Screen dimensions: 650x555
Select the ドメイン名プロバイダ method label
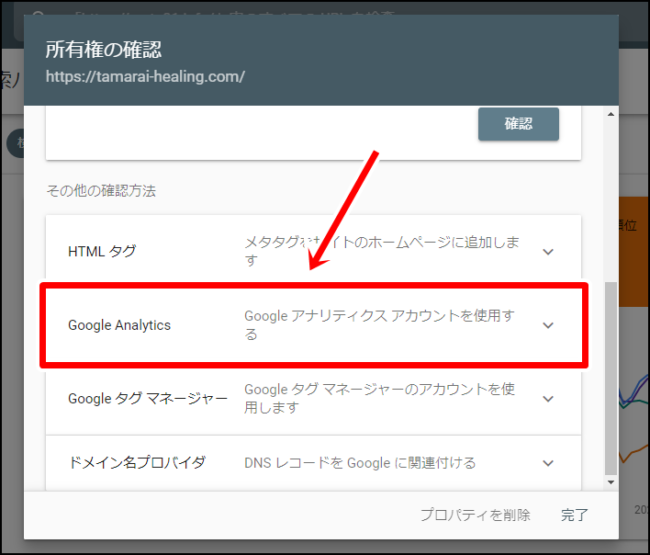pos(137,462)
